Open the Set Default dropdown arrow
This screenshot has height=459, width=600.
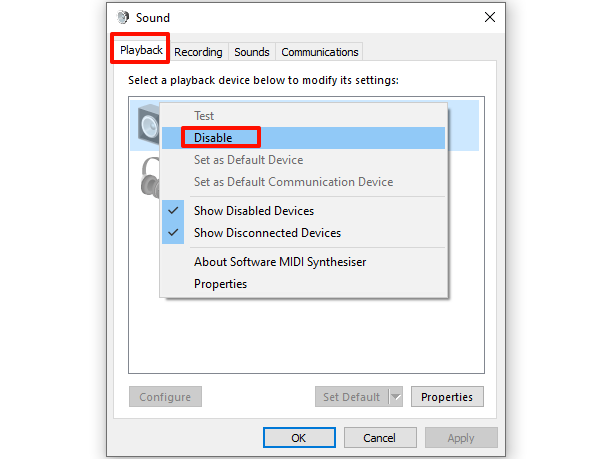396,397
